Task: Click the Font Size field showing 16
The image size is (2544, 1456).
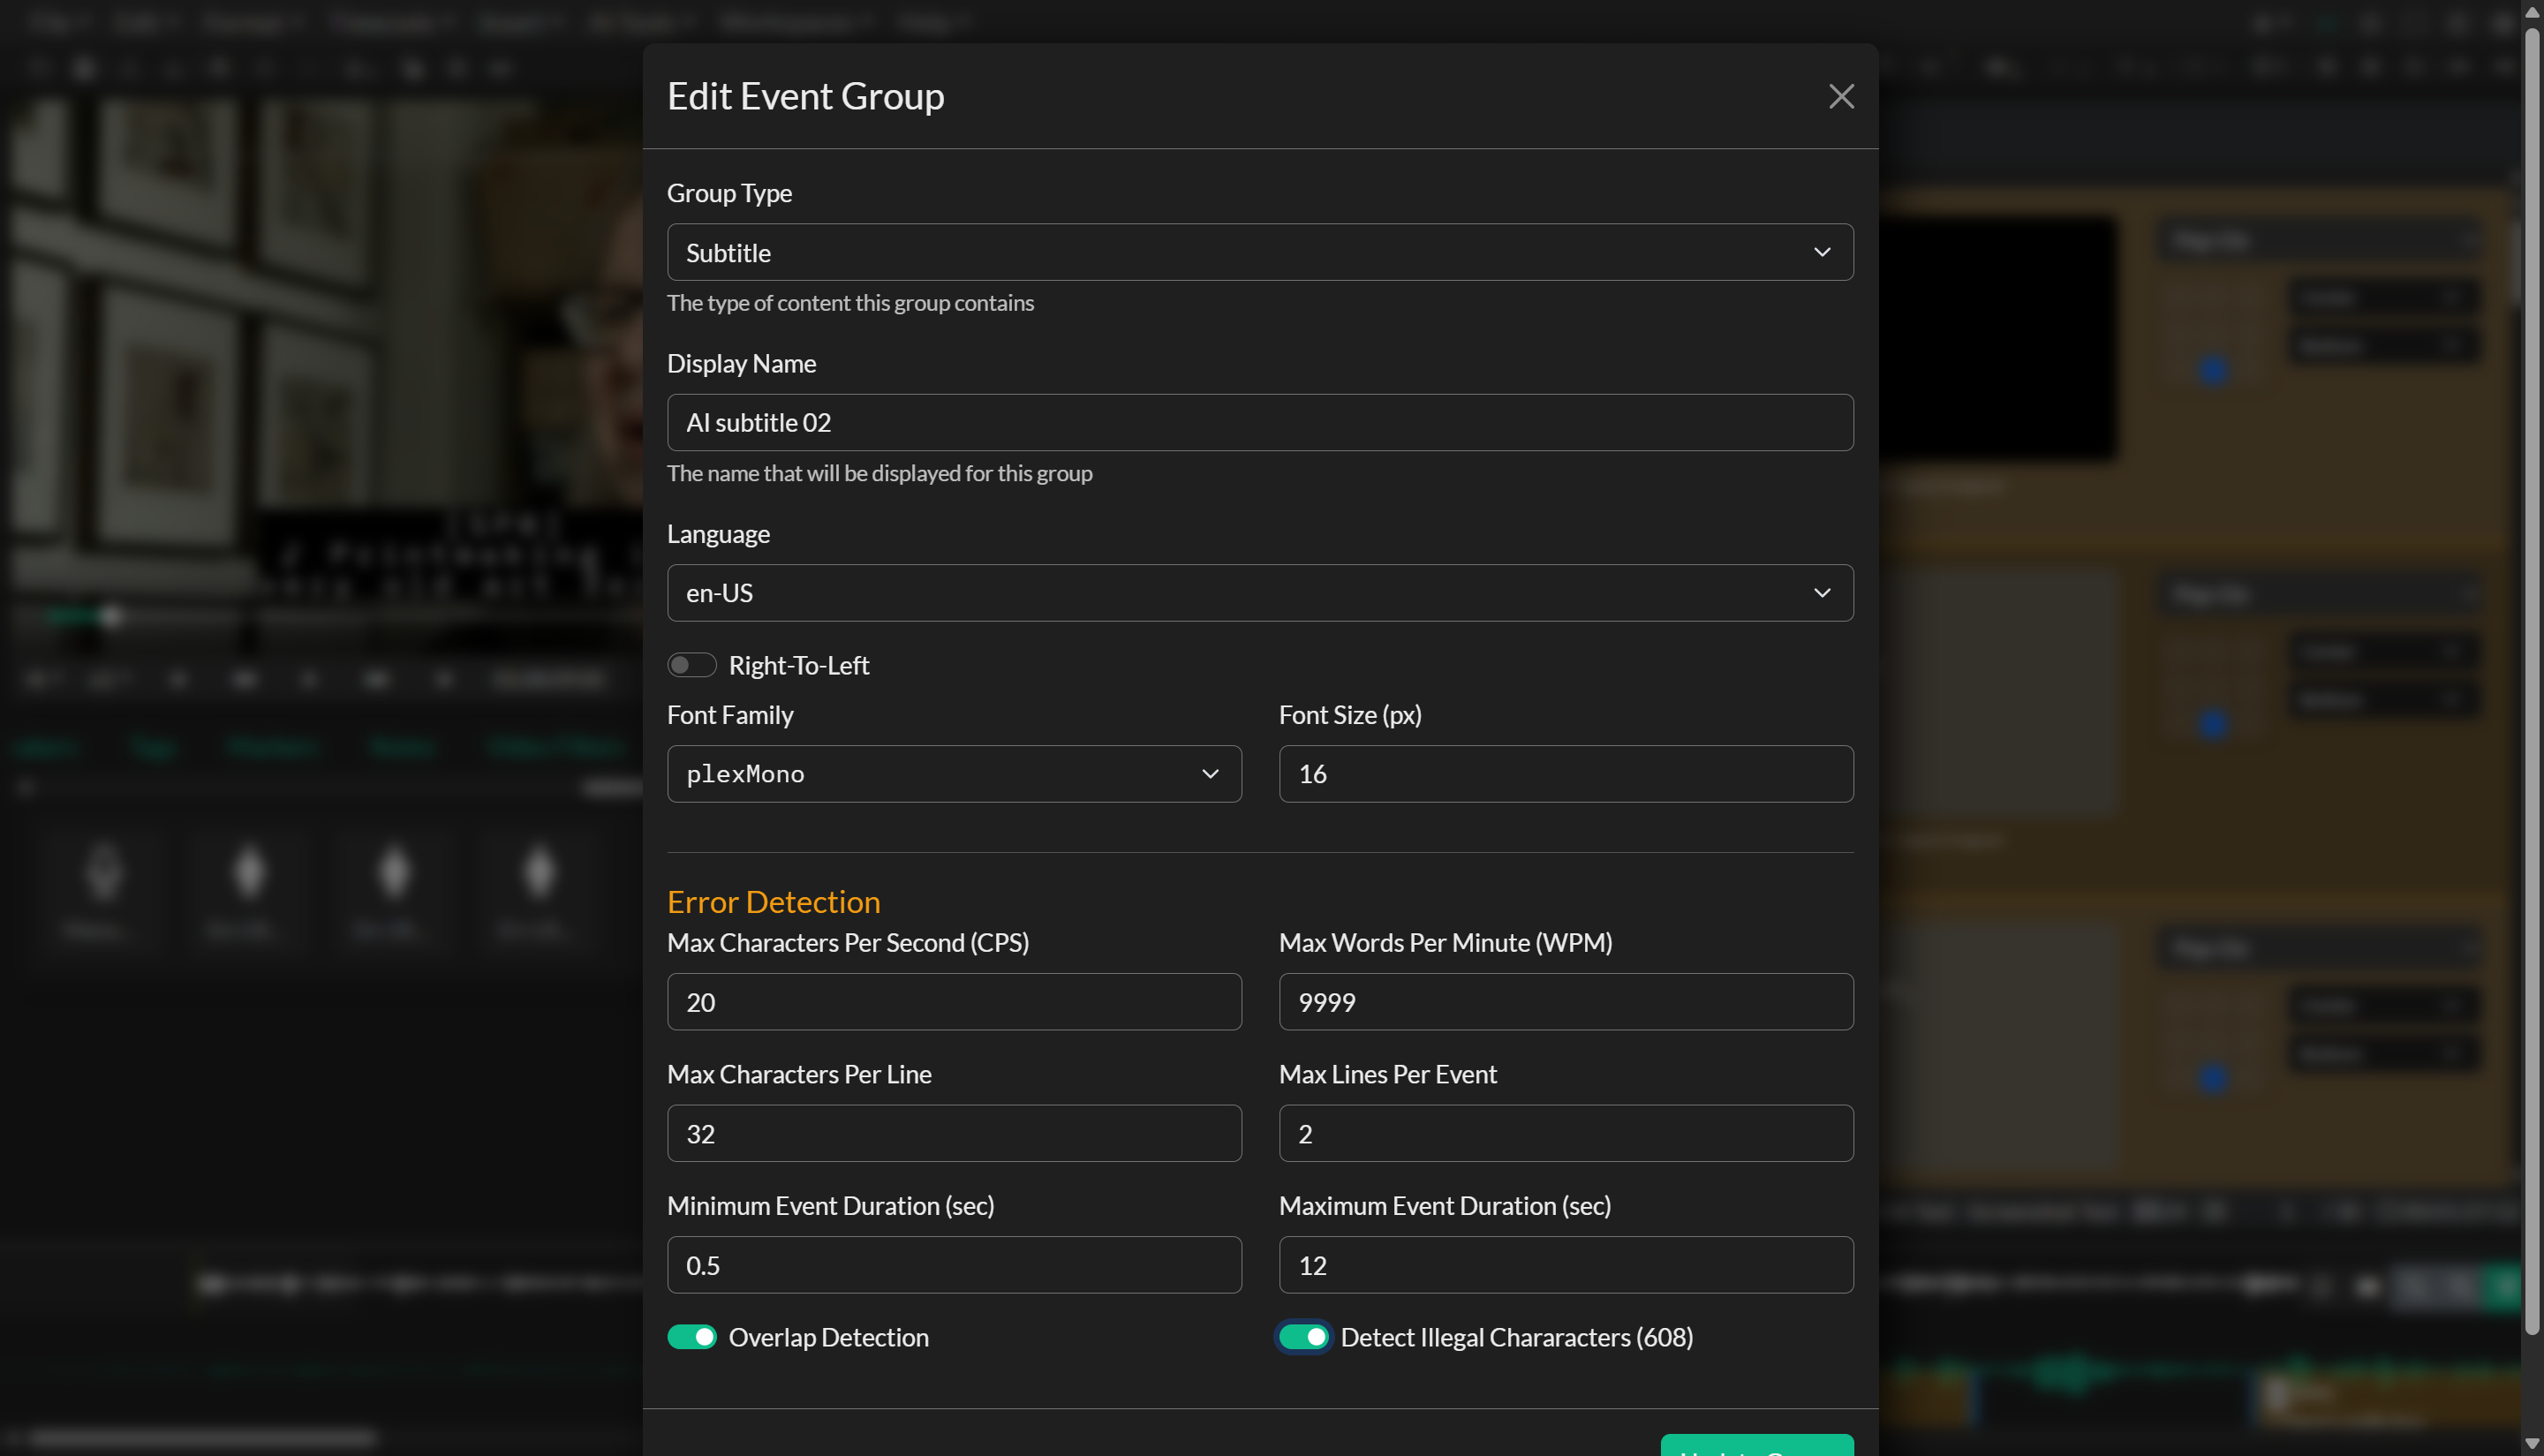Action: pyautogui.click(x=1565, y=773)
